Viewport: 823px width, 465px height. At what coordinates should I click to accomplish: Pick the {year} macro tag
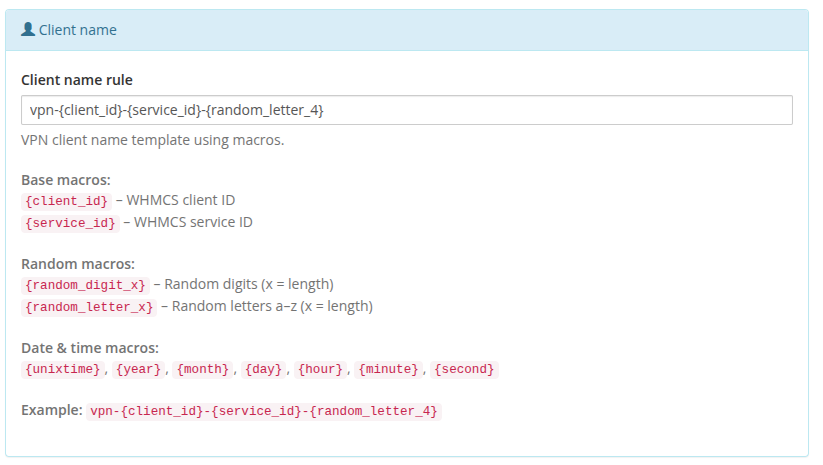141,370
